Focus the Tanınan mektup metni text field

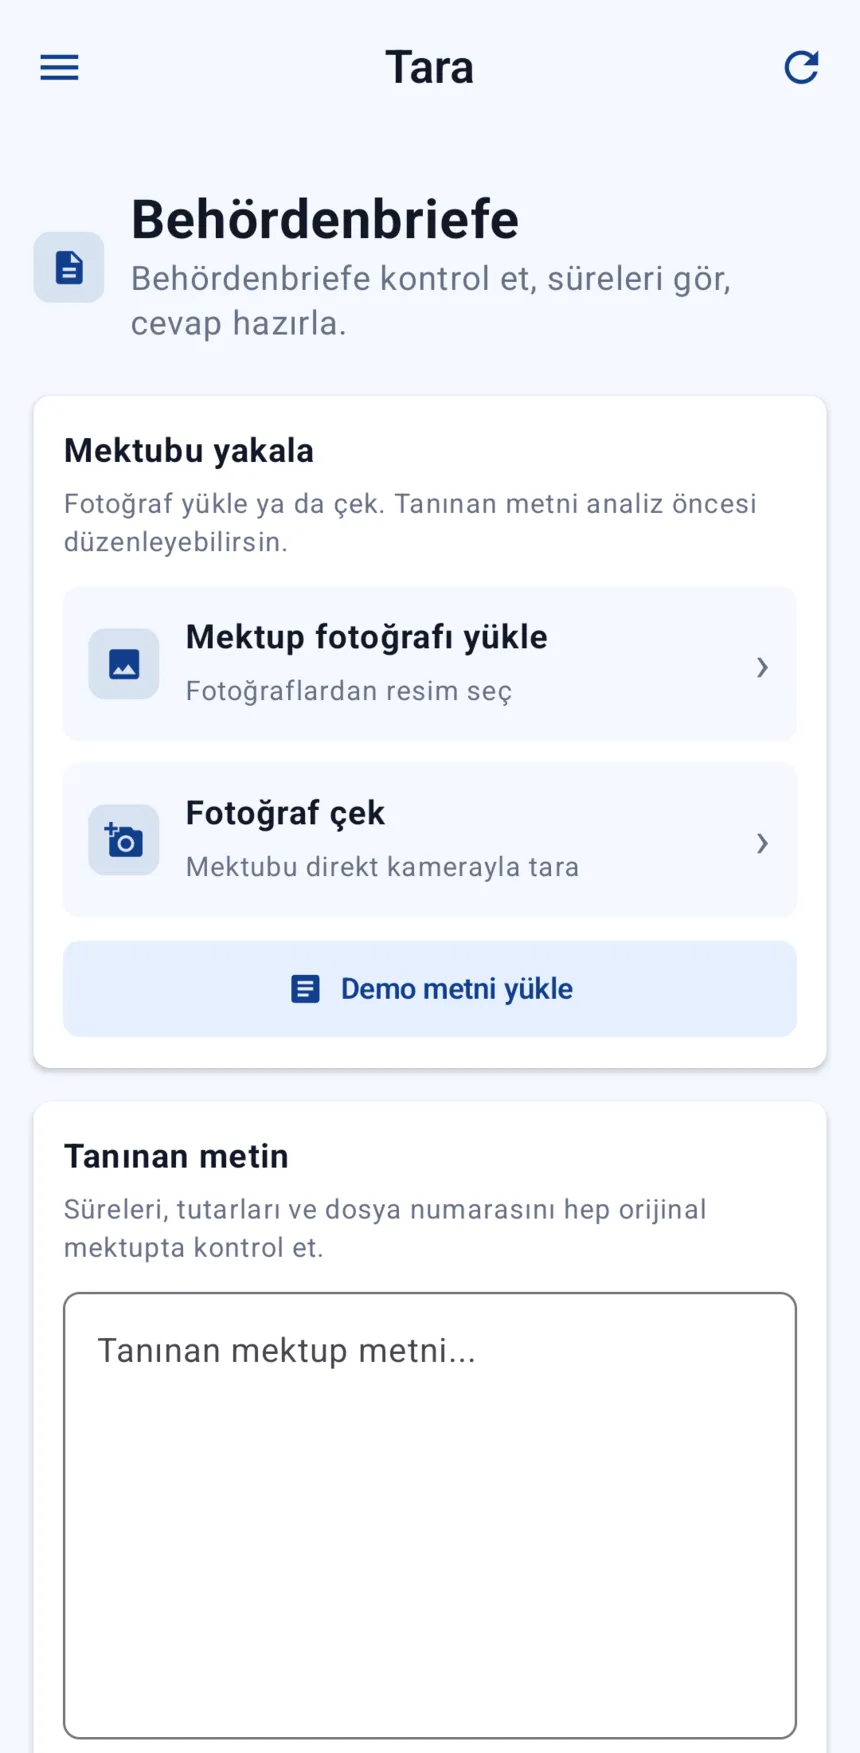click(430, 1515)
